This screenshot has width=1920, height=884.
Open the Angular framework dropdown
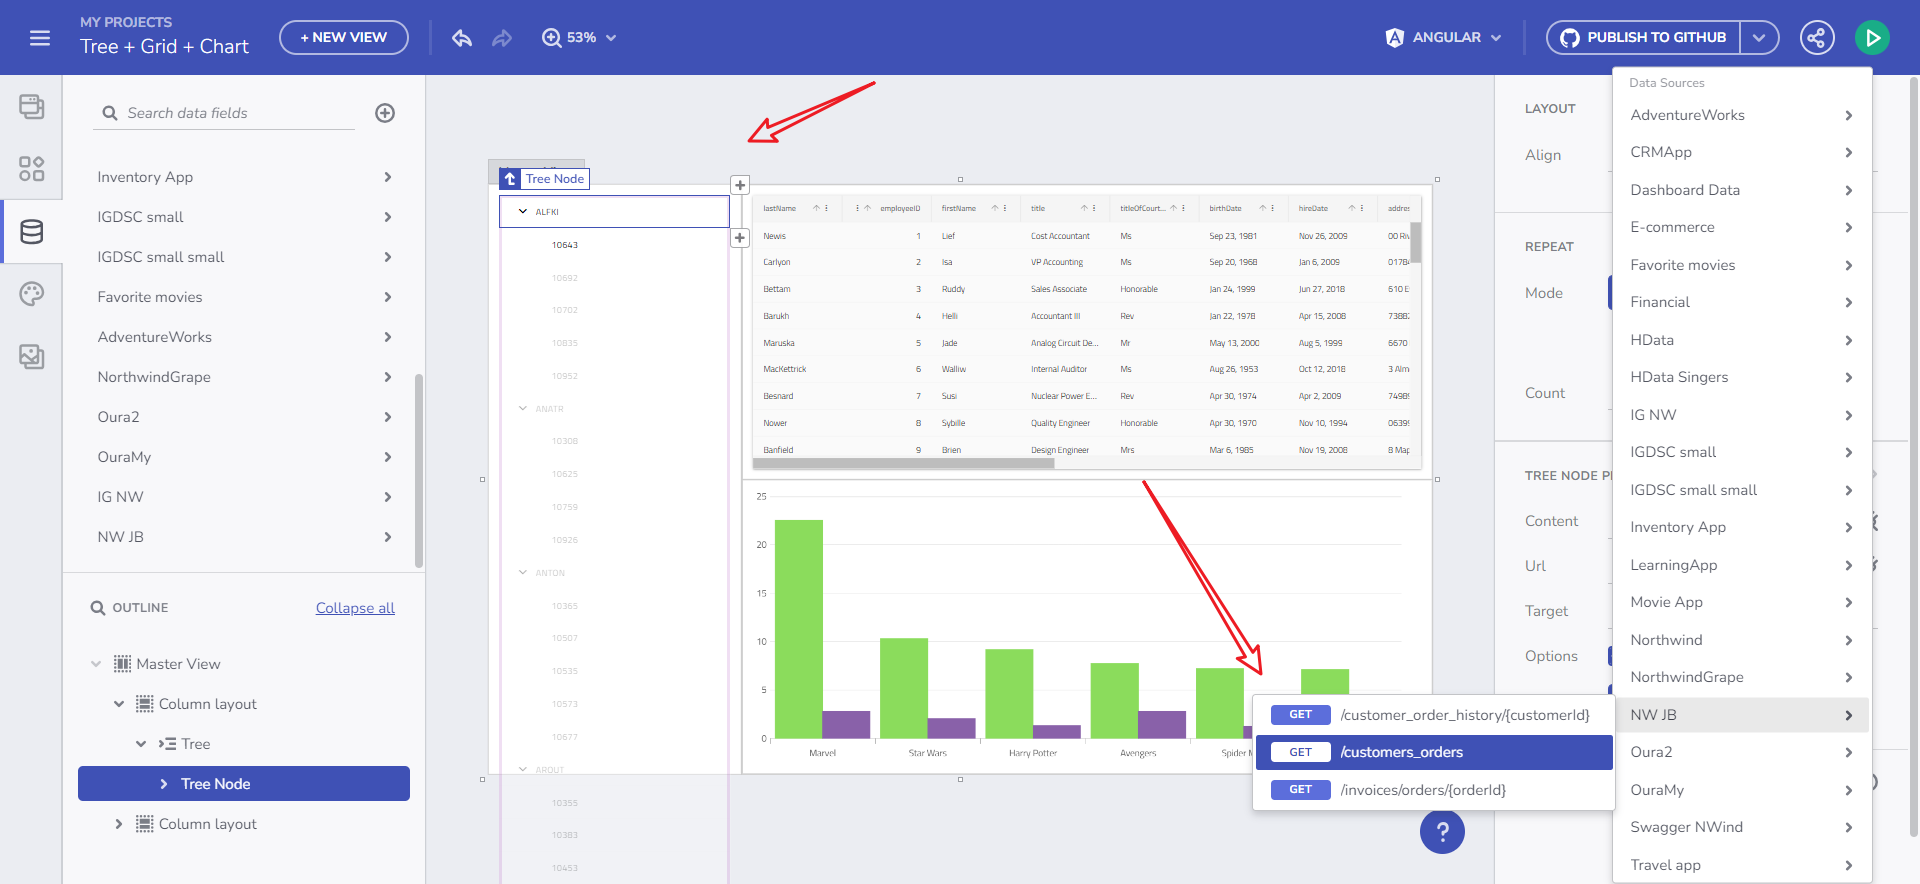tap(1444, 38)
